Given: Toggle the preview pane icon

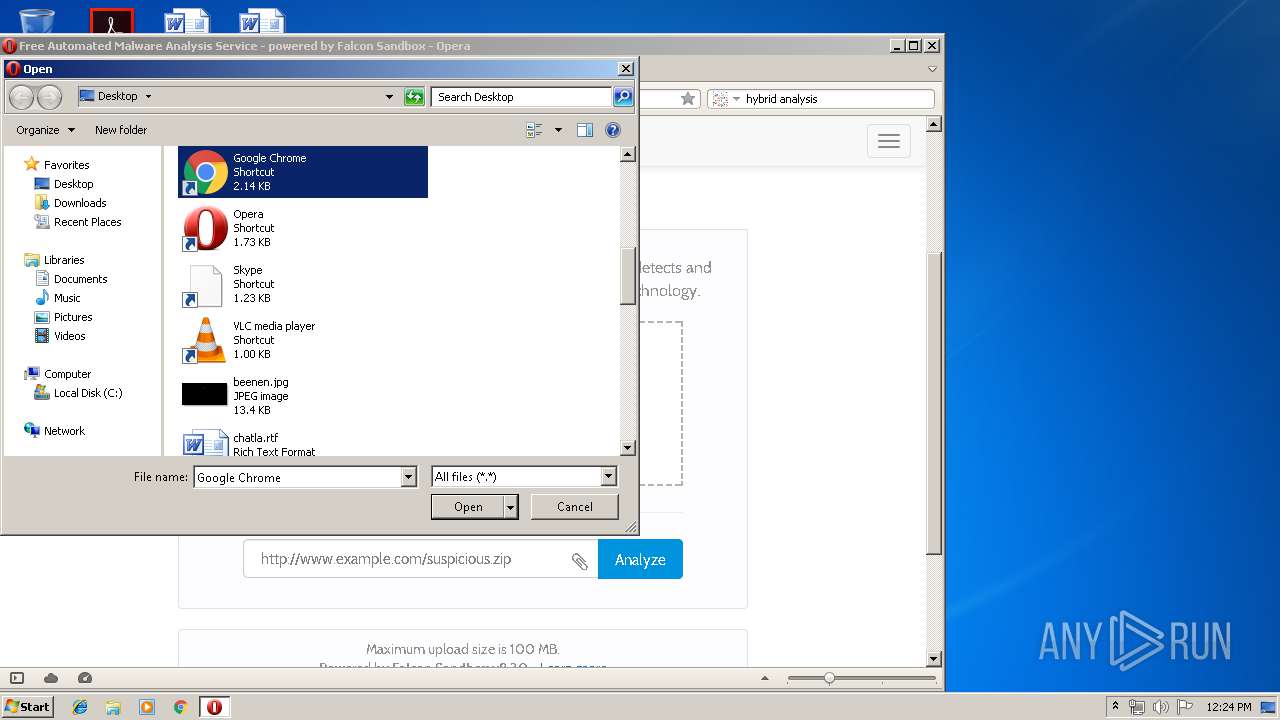Looking at the screenshot, I should click(585, 130).
